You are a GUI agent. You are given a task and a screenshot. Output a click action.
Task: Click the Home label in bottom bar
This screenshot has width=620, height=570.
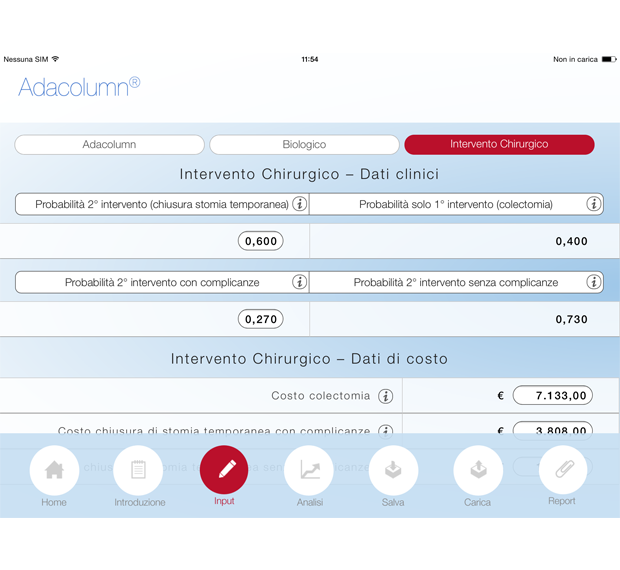54,502
